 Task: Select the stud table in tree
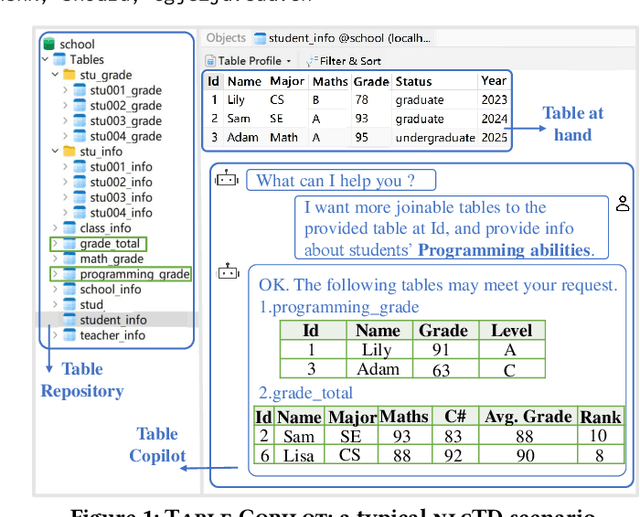[x=91, y=305]
